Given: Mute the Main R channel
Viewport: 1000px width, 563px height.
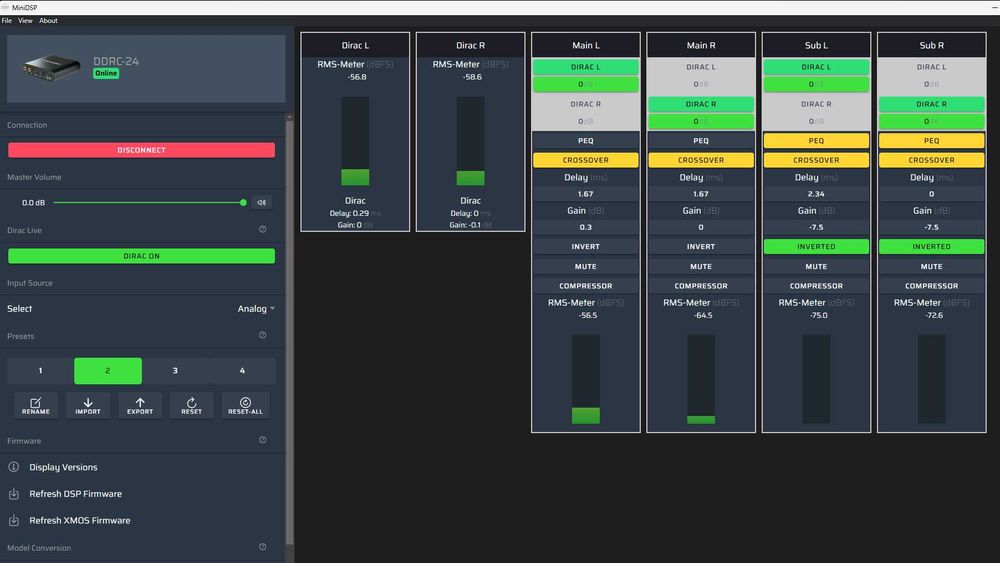Looking at the screenshot, I should coord(701,267).
